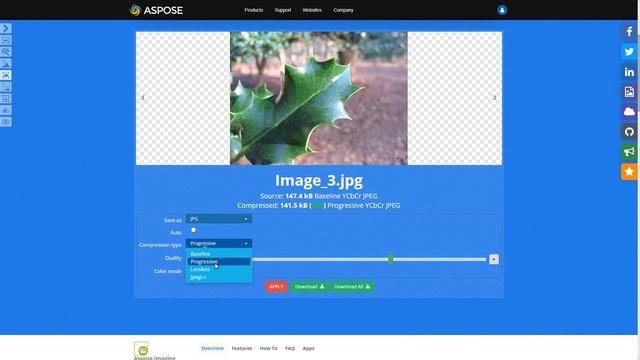
Task: Open the Support menu
Action: 283,10
